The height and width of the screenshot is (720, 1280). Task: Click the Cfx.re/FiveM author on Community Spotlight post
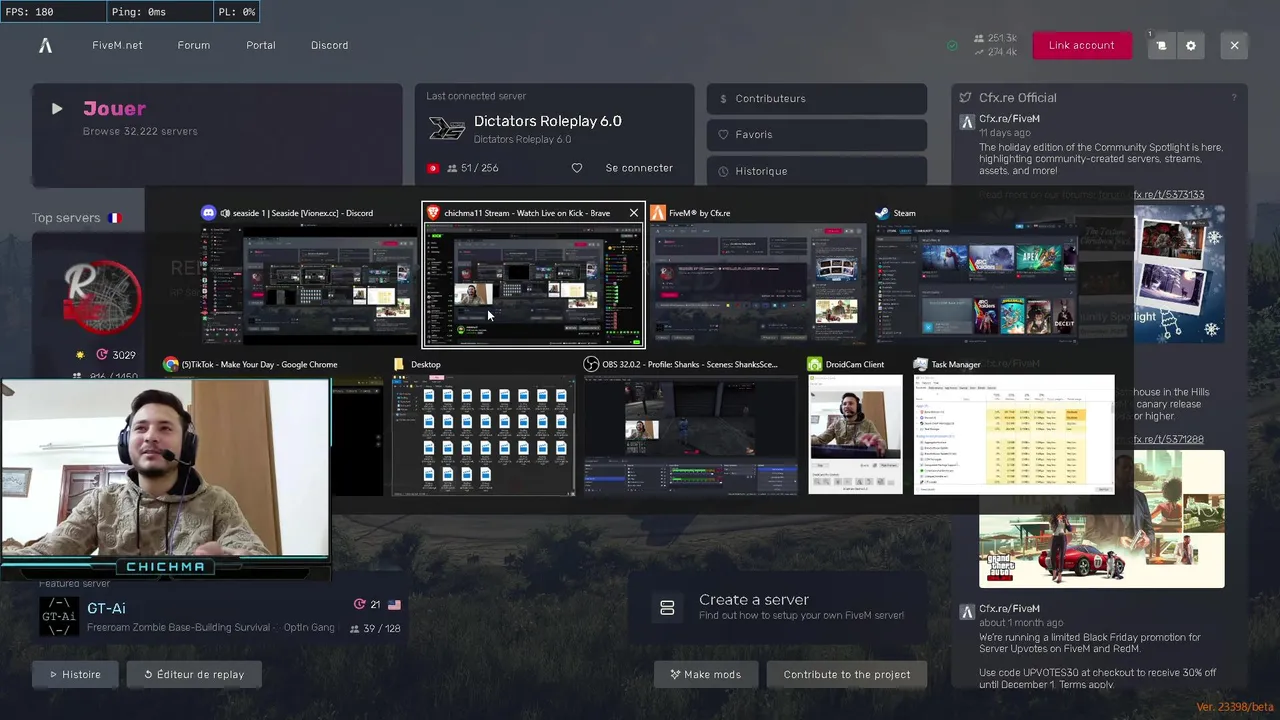[x=1009, y=119]
